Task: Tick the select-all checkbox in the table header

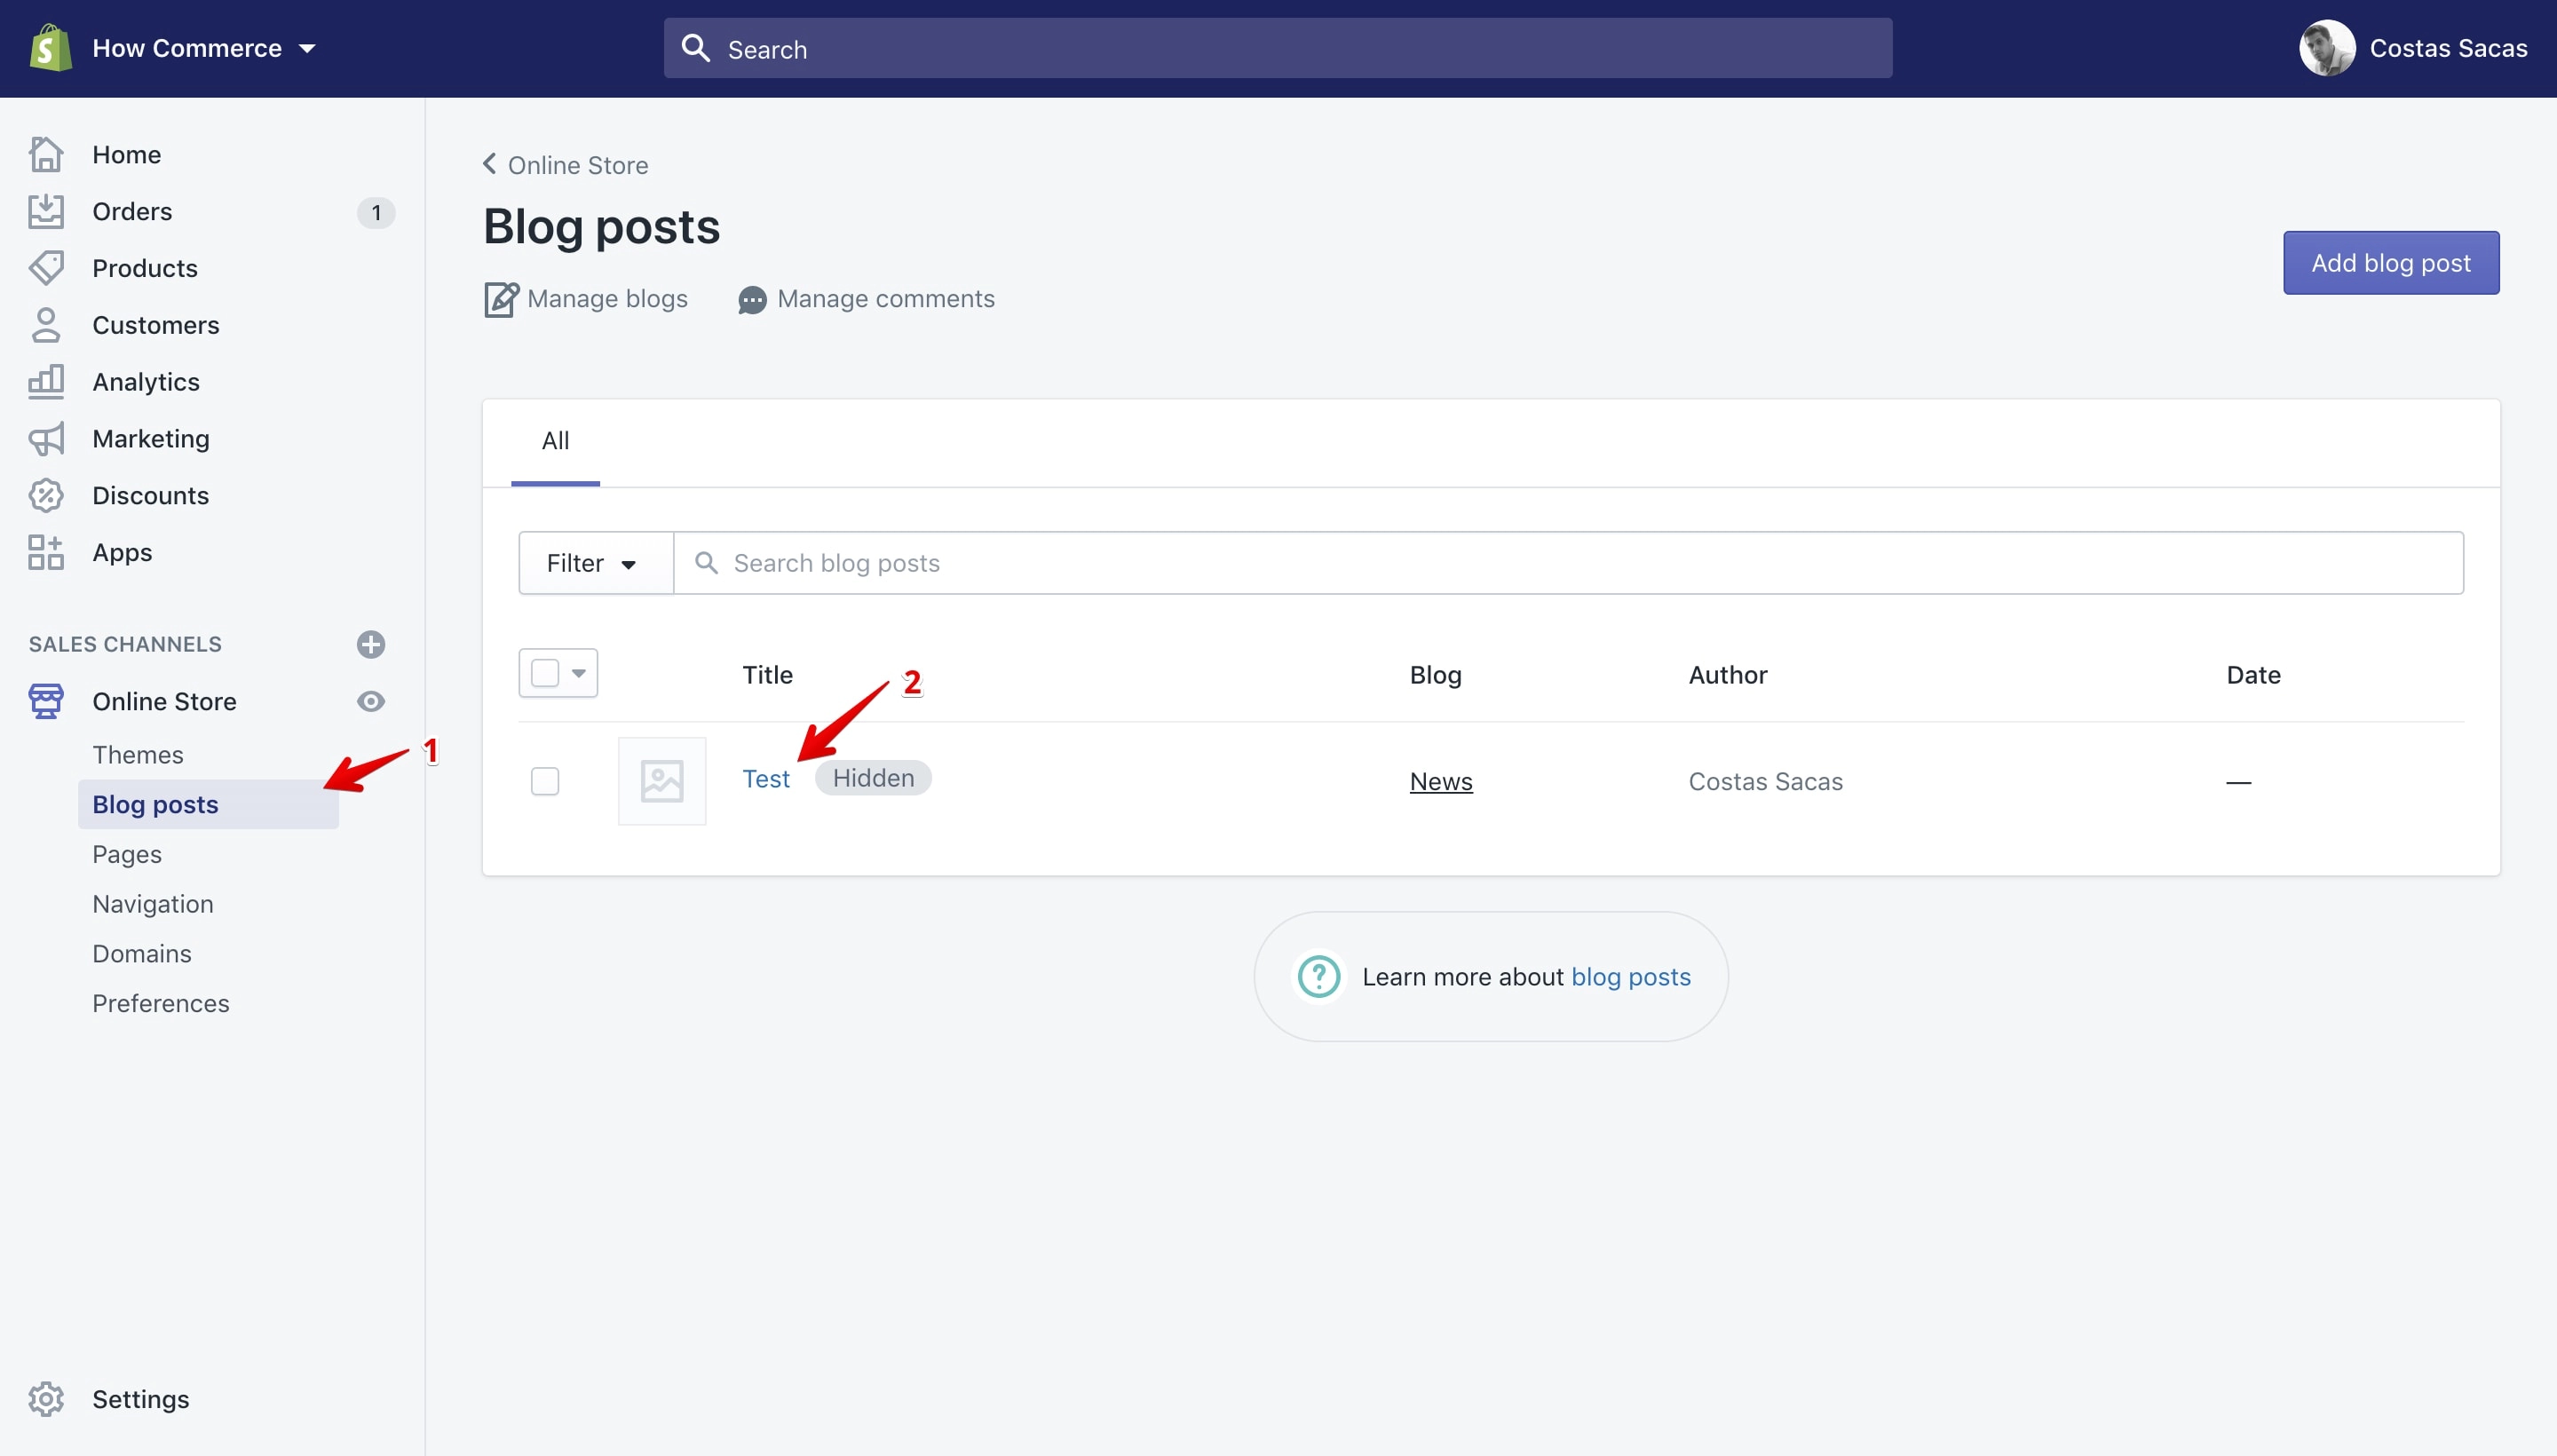Action: tap(545, 673)
